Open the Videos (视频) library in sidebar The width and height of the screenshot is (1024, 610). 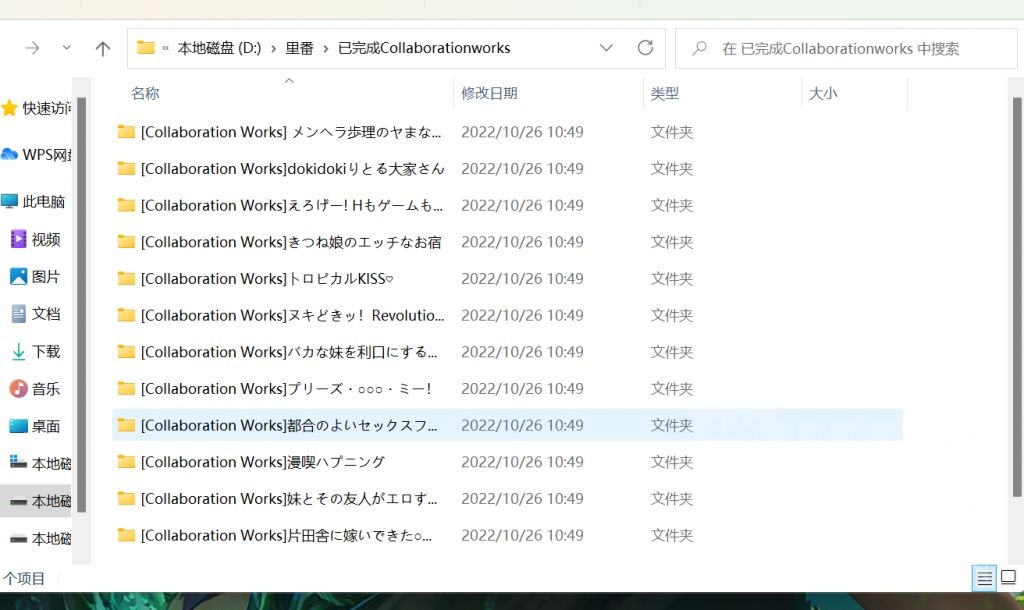[x=45, y=239]
